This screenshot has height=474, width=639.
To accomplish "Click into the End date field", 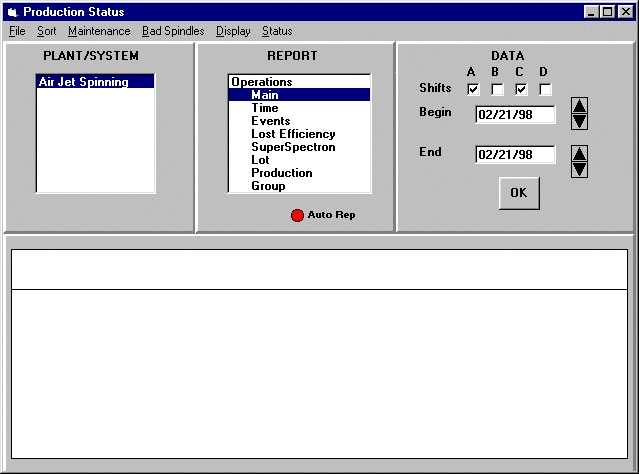I will click(x=515, y=154).
